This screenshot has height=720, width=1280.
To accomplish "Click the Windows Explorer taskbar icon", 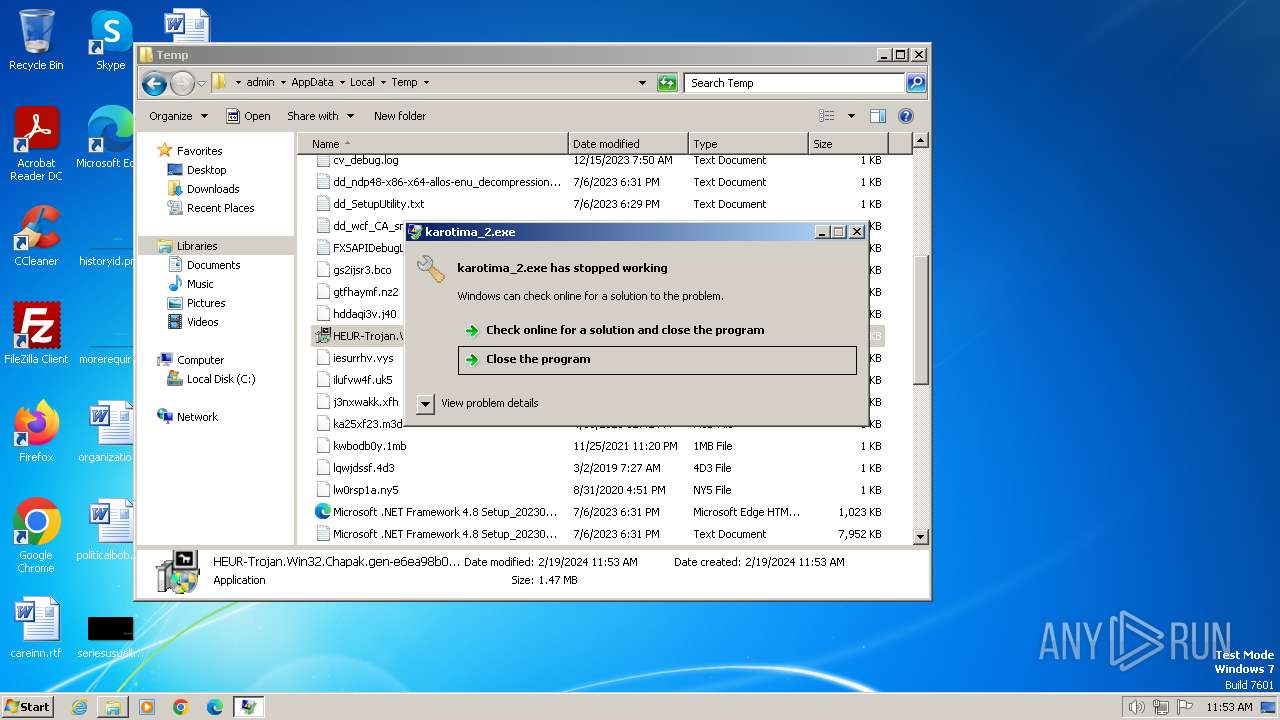I will pos(113,707).
